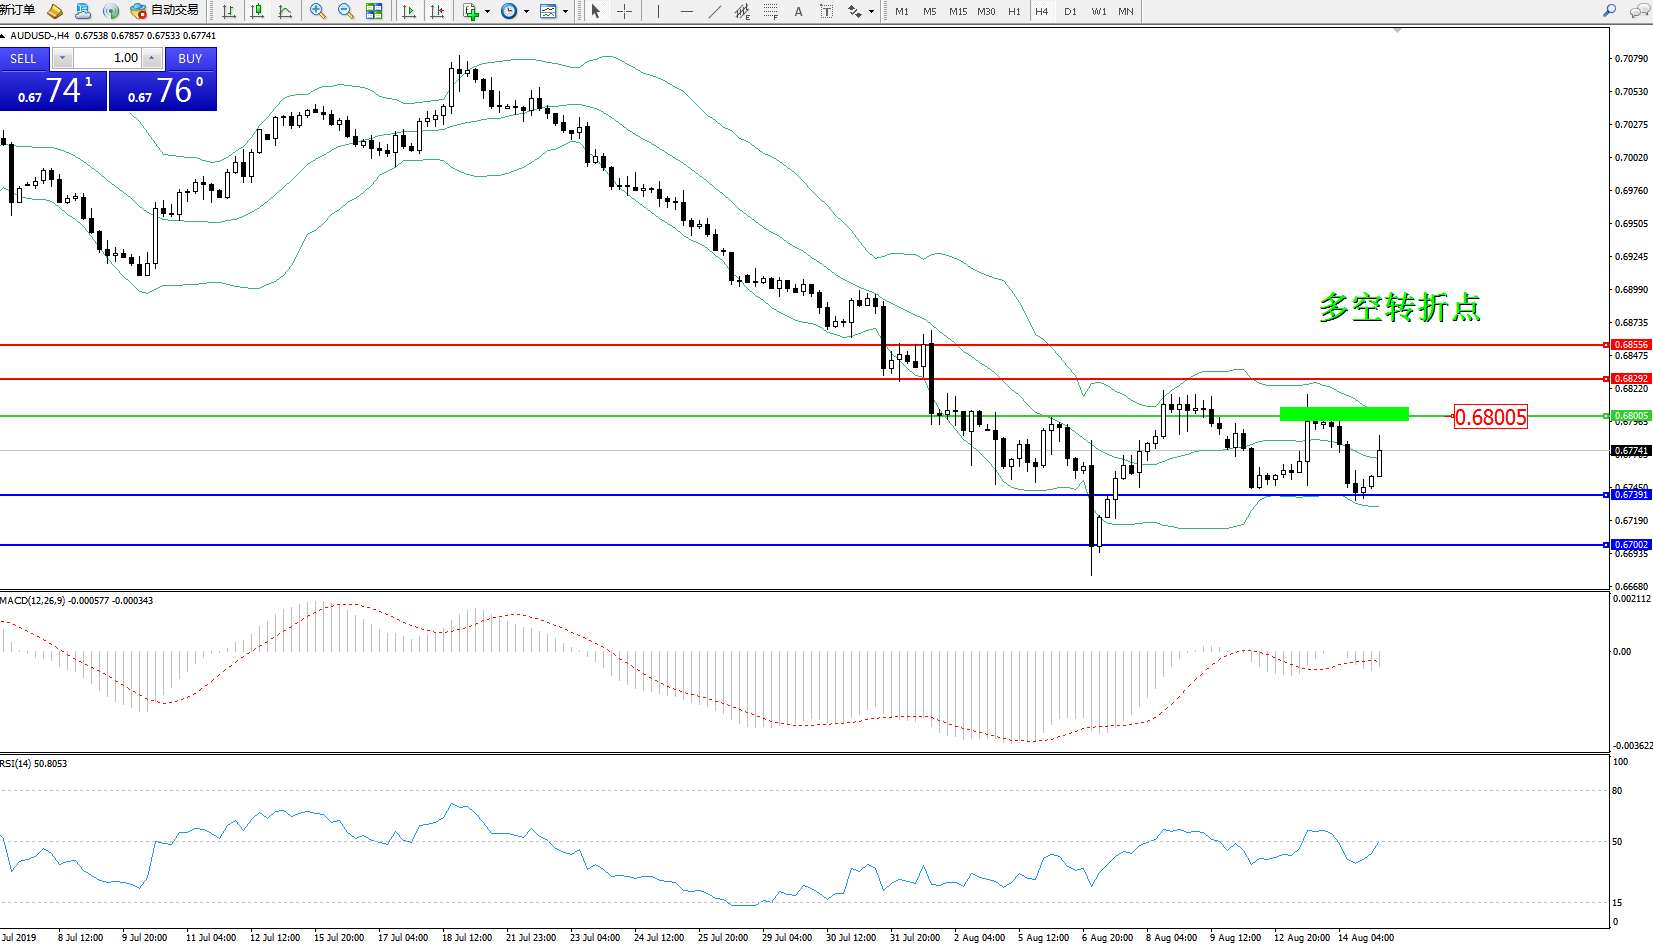Click the SELL one-click trade button
The height and width of the screenshot is (949, 1653).
24,59
